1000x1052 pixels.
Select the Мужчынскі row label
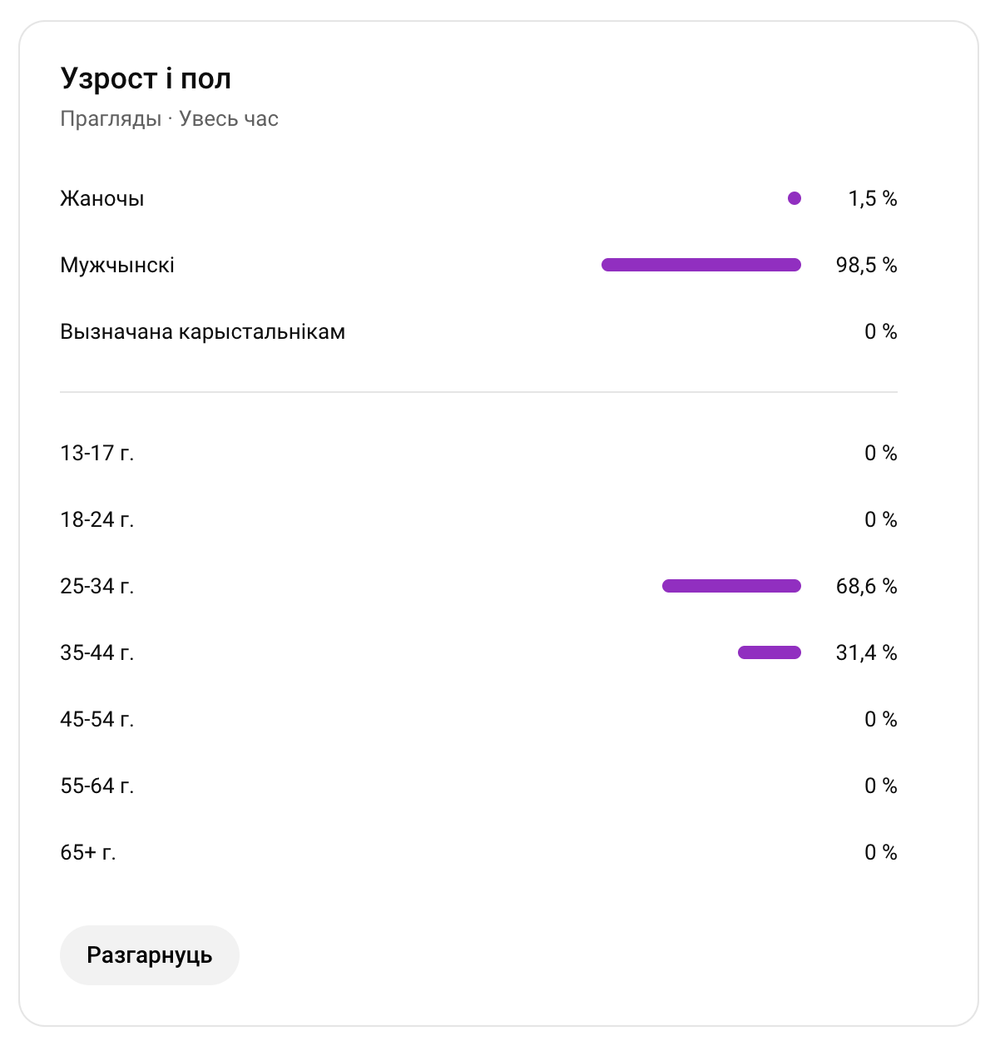click(117, 265)
